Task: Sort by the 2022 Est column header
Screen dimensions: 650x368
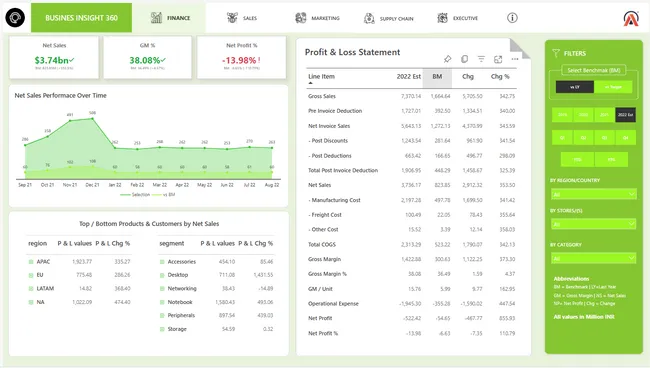Action: (x=408, y=76)
